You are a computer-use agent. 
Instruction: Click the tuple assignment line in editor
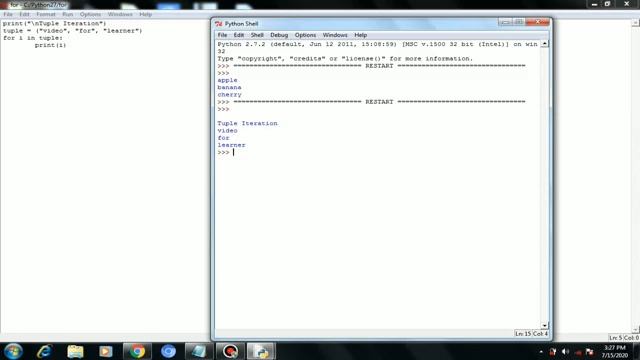72,31
